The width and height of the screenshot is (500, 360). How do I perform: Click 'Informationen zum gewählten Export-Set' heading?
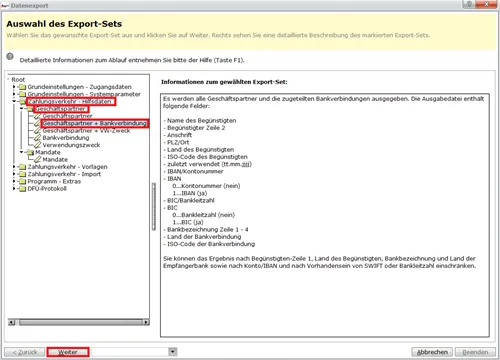pos(224,82)
